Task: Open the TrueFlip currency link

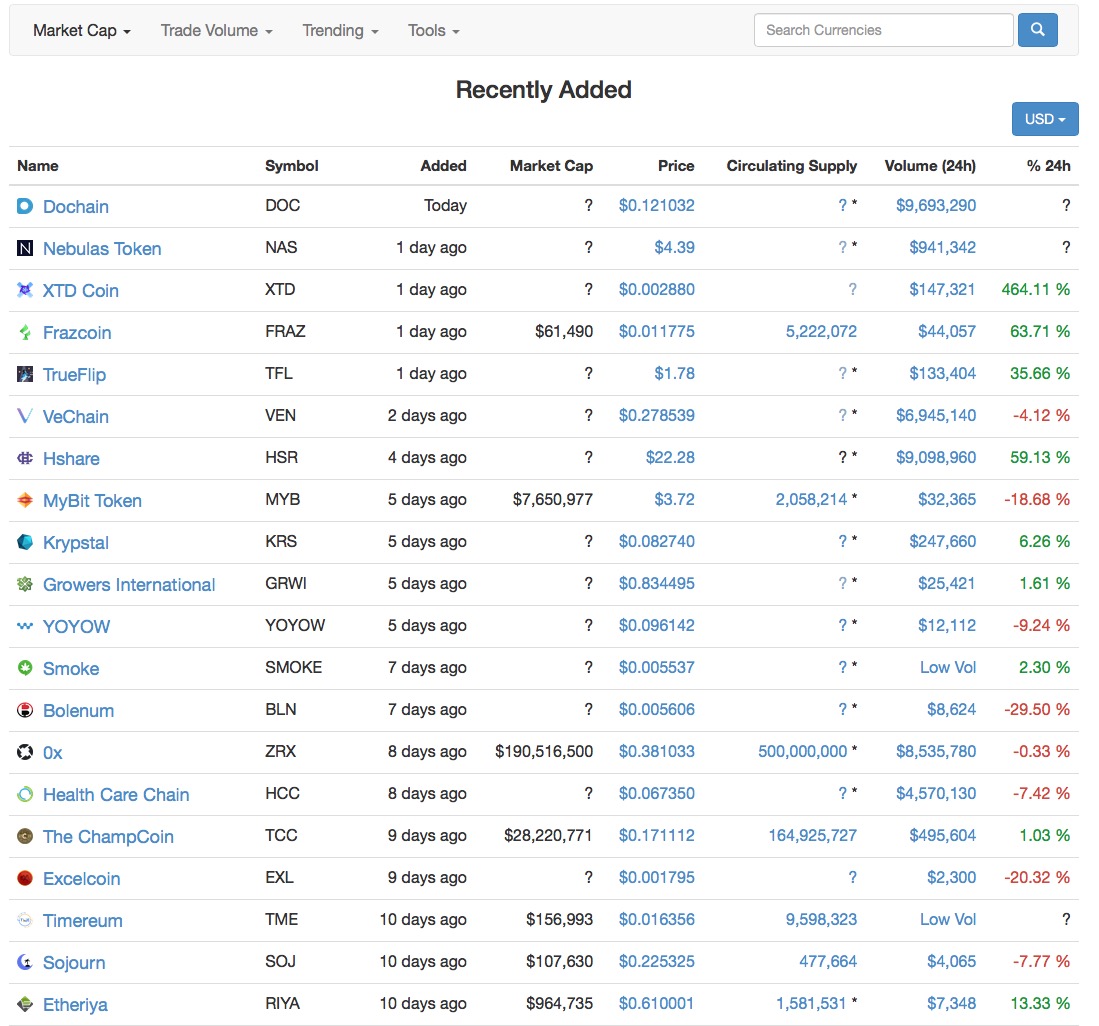Action: point(74,375)
